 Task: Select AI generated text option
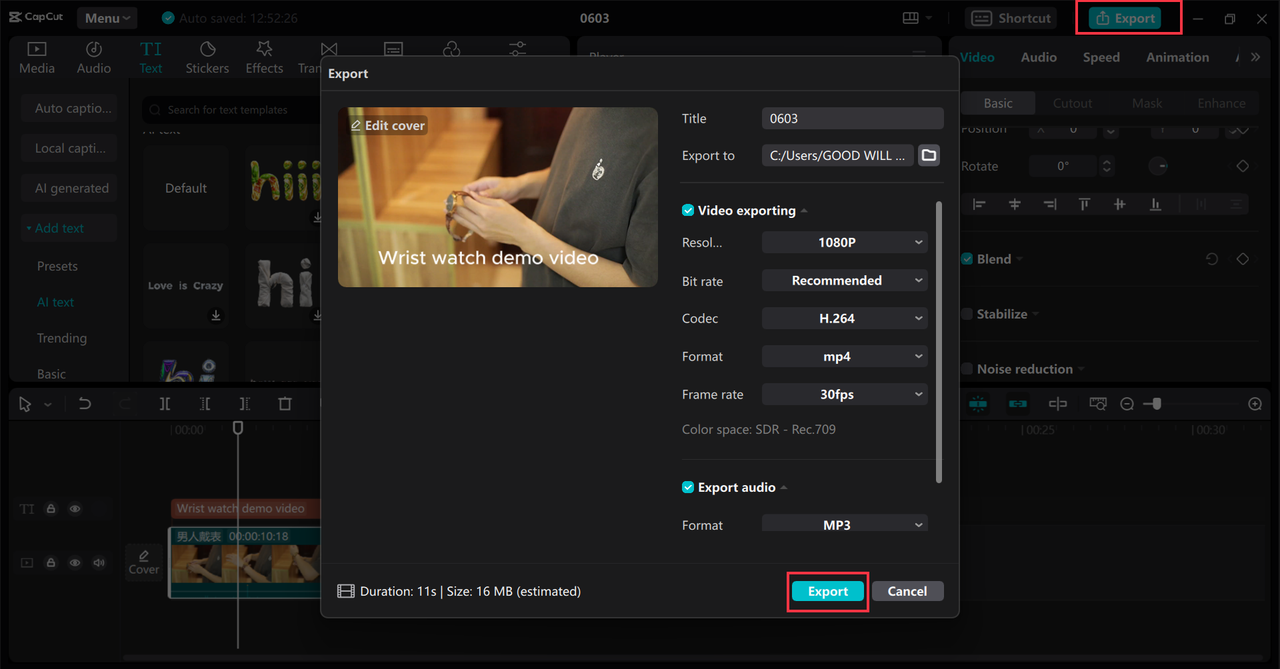70,188
